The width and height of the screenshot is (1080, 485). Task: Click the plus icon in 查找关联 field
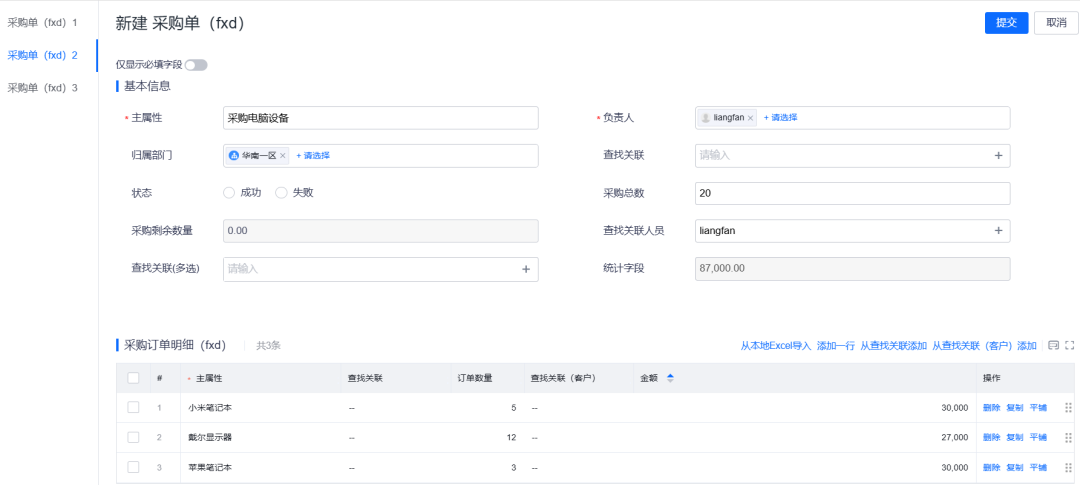[x=997, y=155]
